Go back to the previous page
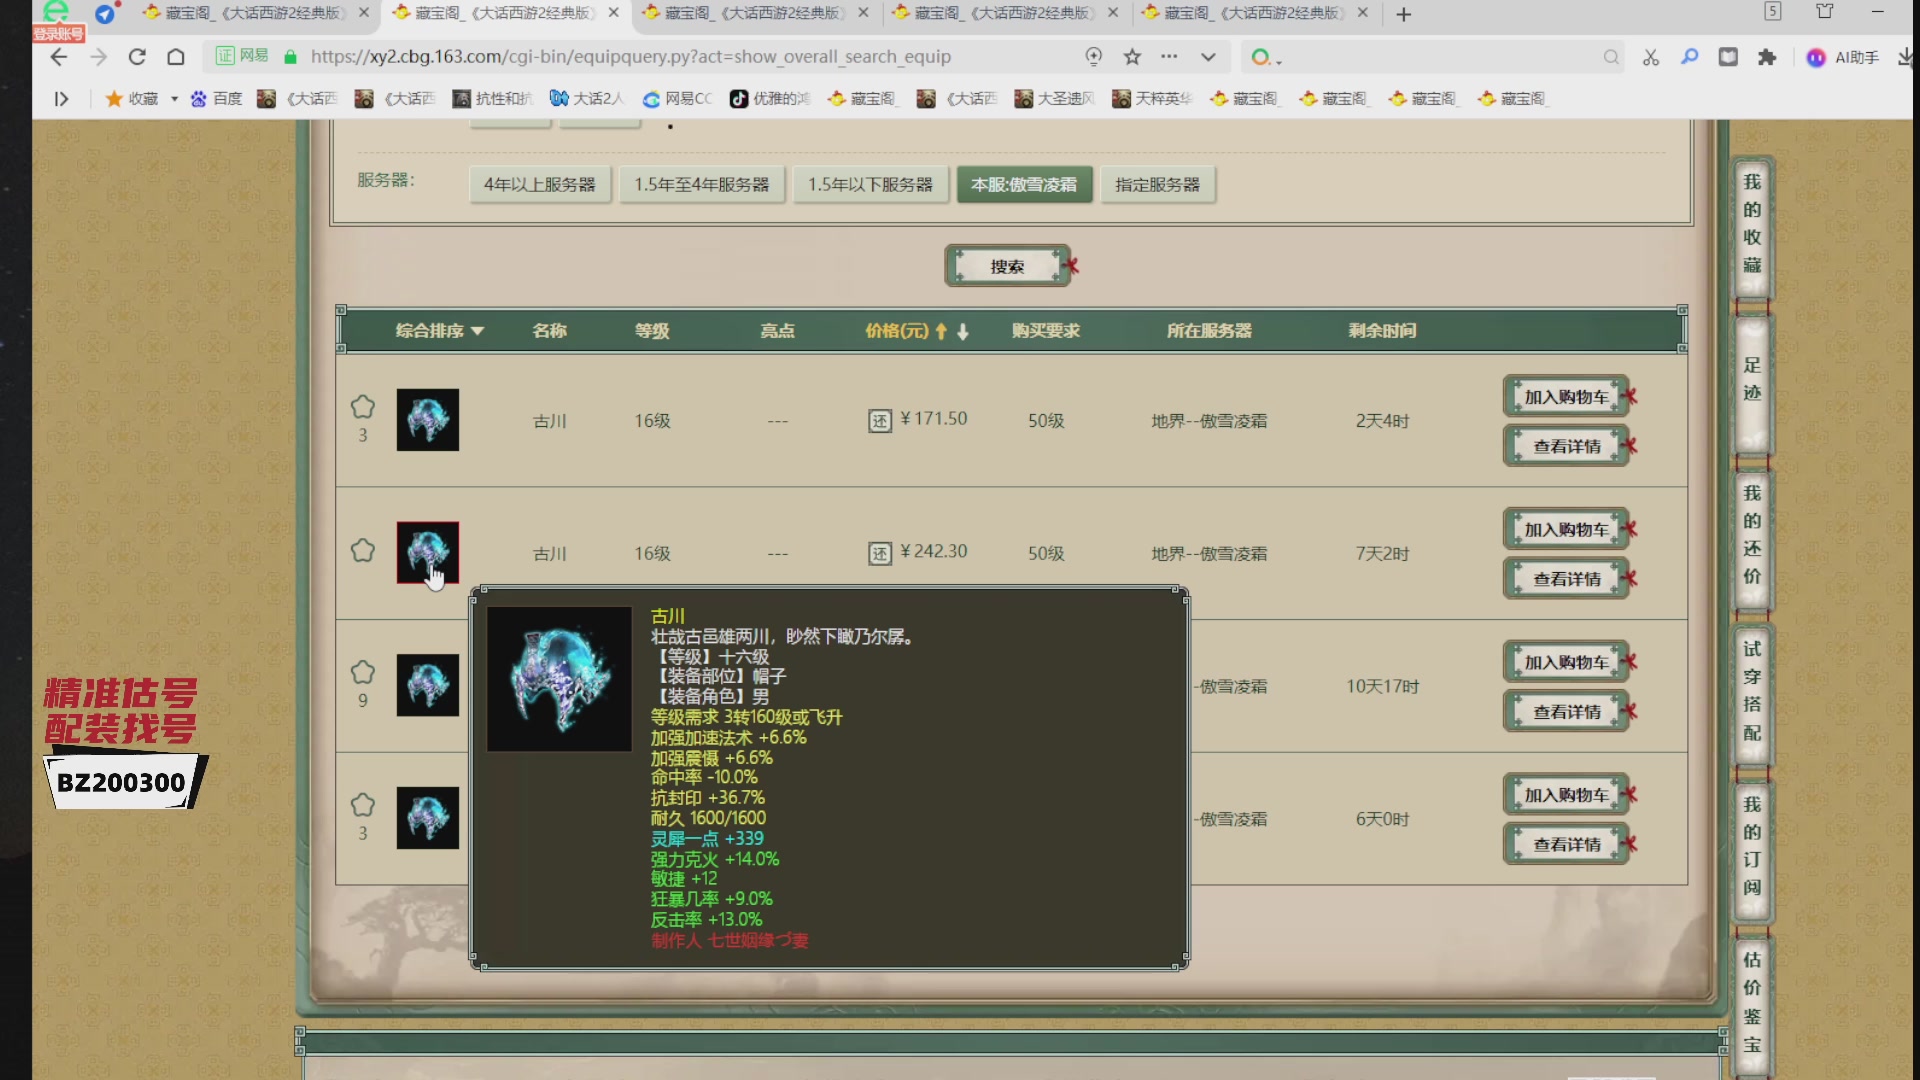The width and height of the screenshot is (1920, 1080). (59, 57)
